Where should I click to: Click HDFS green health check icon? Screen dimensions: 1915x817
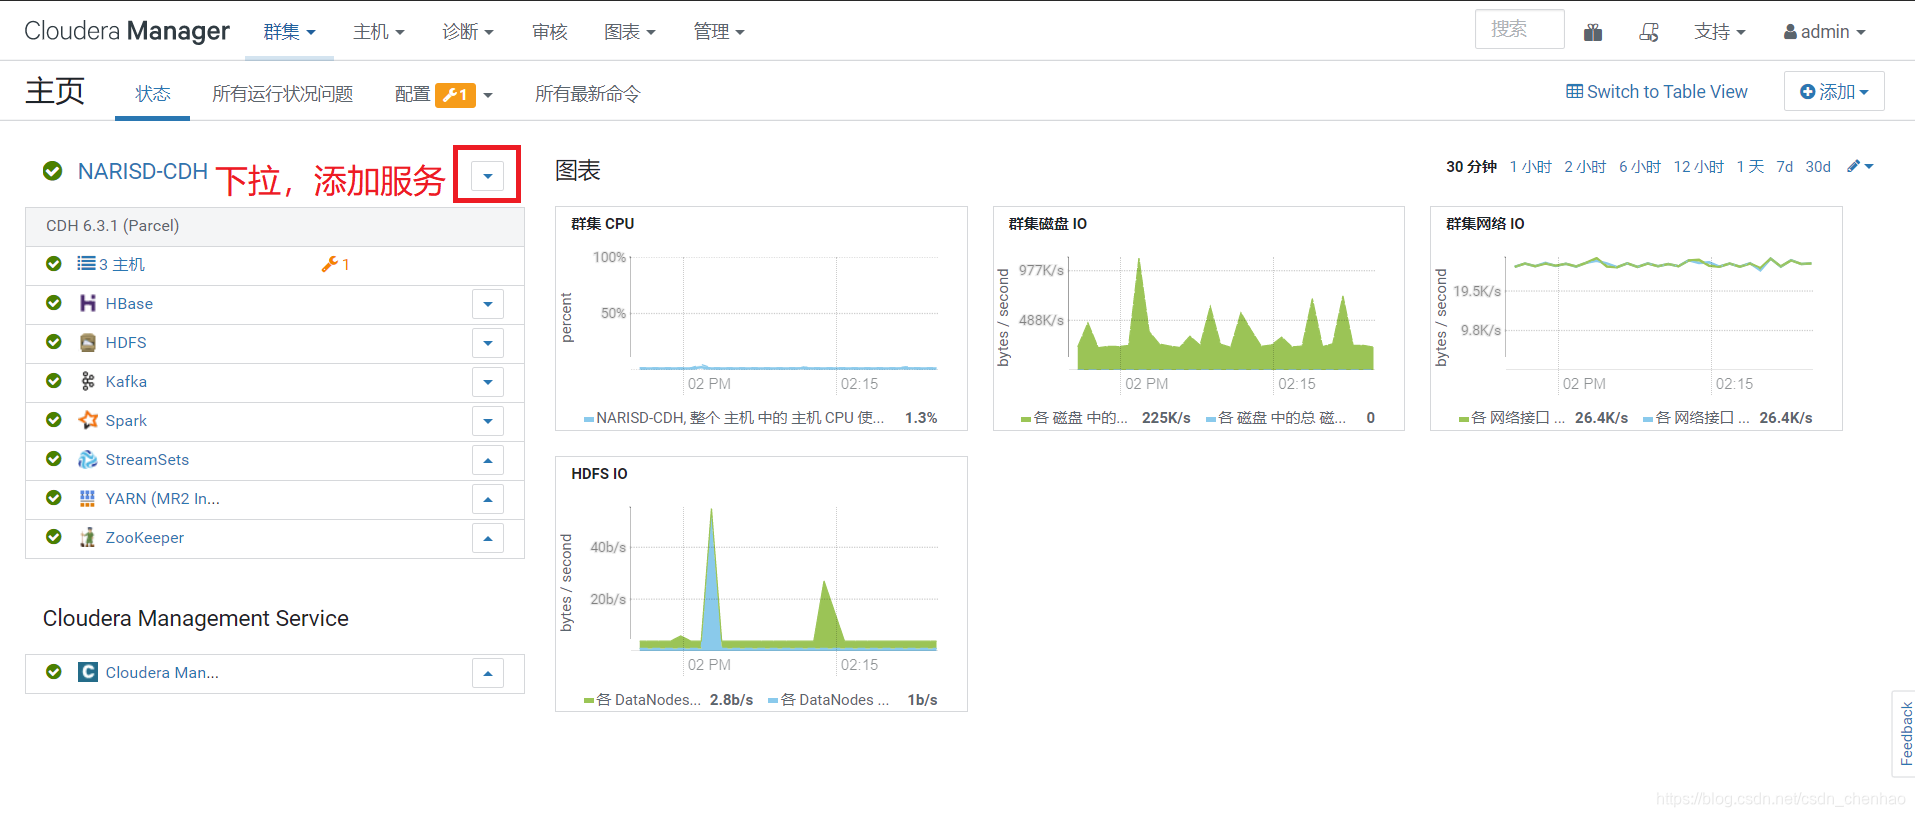(x=54, y=342)
